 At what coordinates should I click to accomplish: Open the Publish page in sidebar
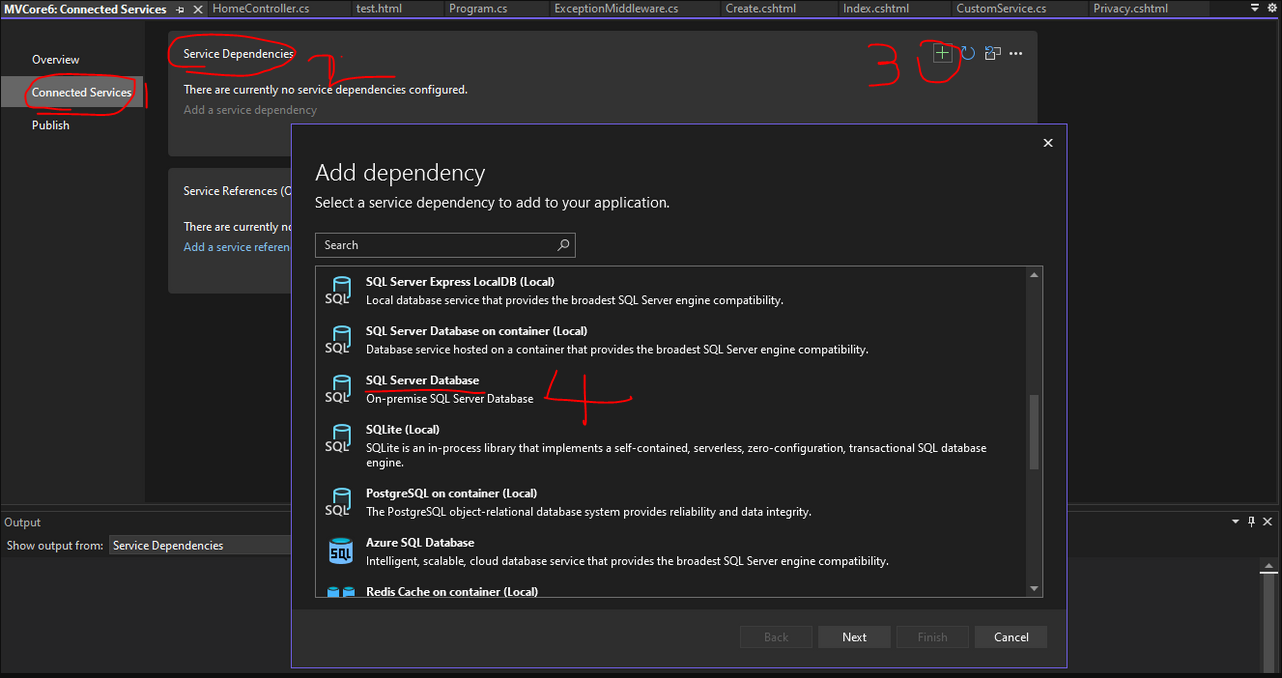pos(51,125)
